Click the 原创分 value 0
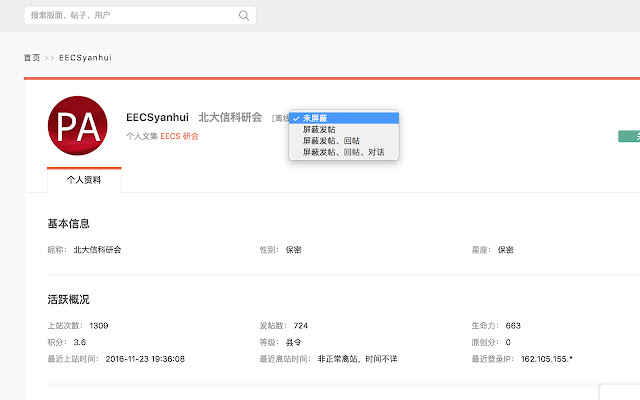Screen dimensions: 640x400 tap(508, 342)
